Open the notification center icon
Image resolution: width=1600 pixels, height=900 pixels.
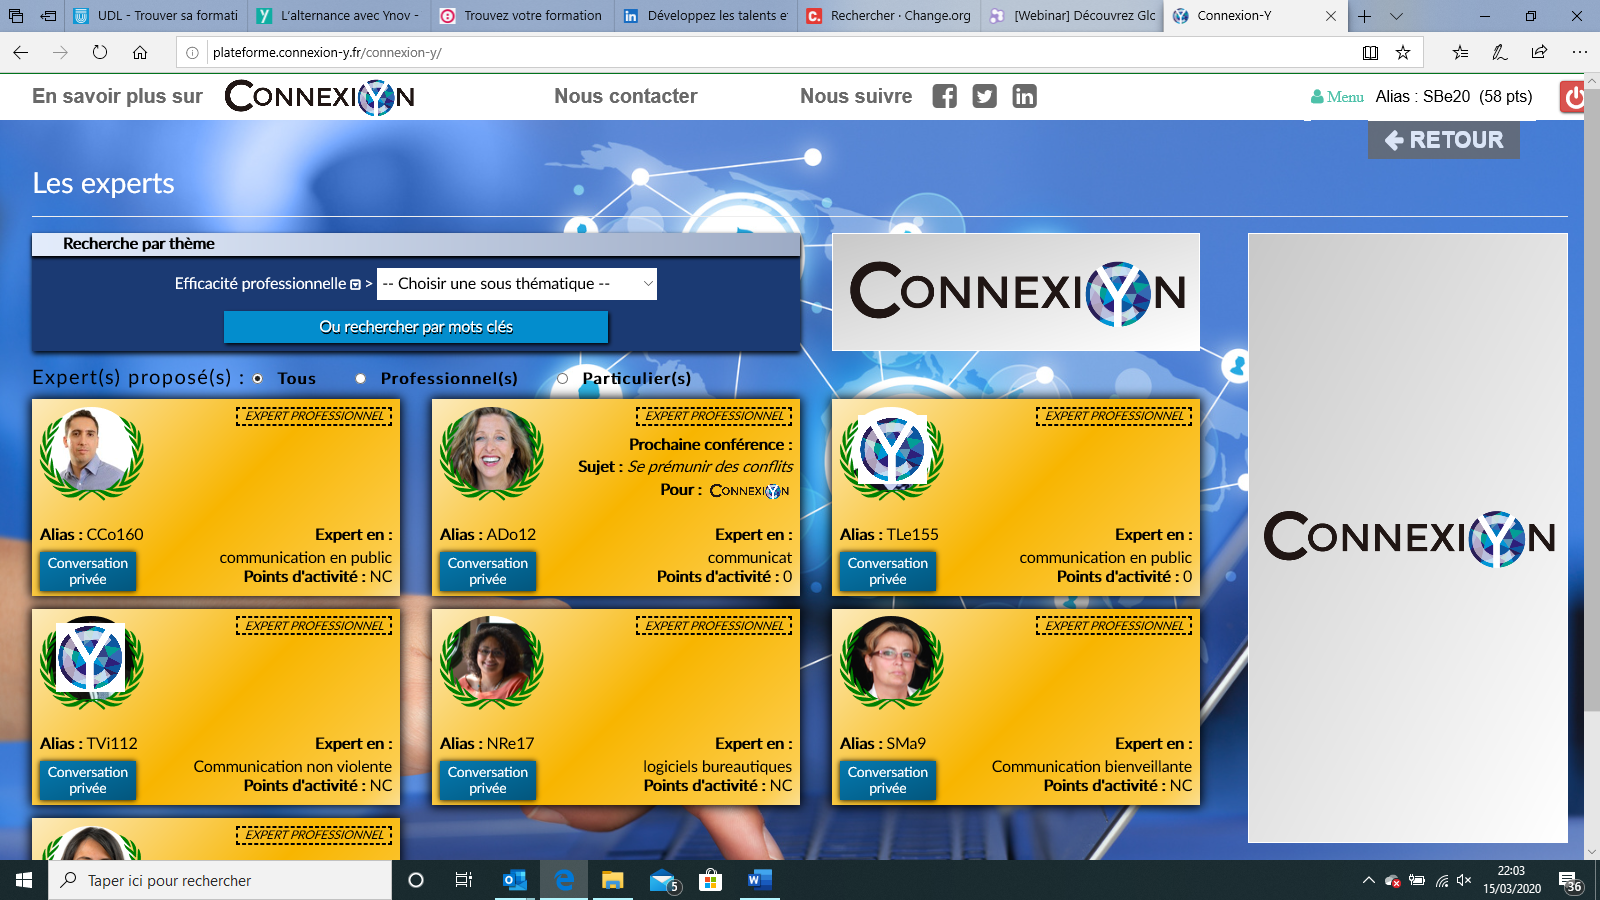coord(1571,881)
